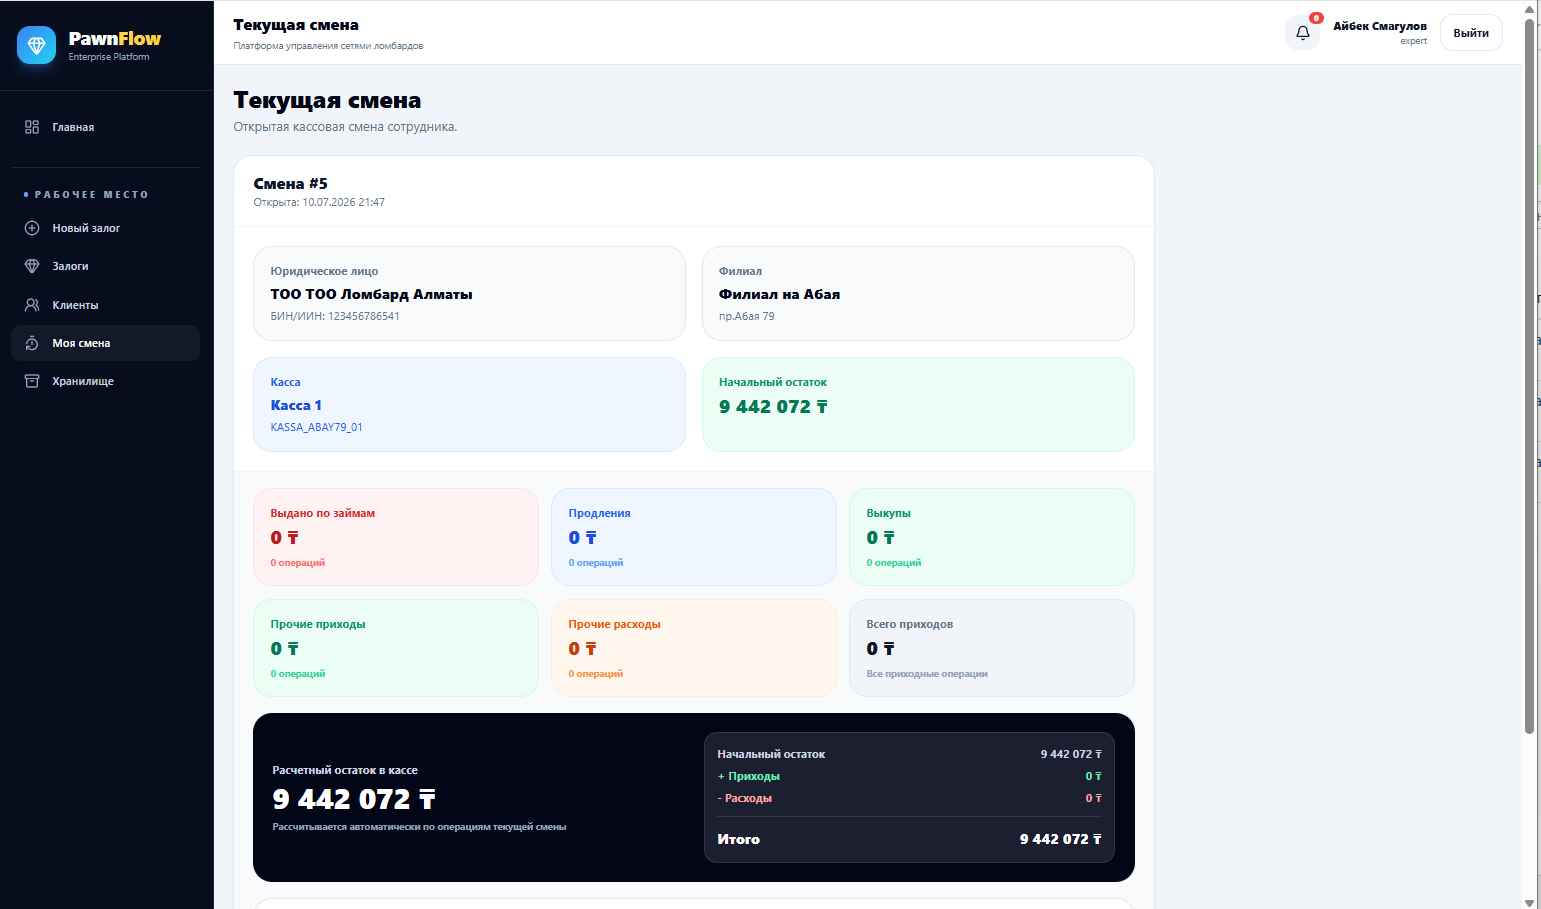Click the - Расходы row in summary
Screen dimensions: 1541x909
(909, 798)
